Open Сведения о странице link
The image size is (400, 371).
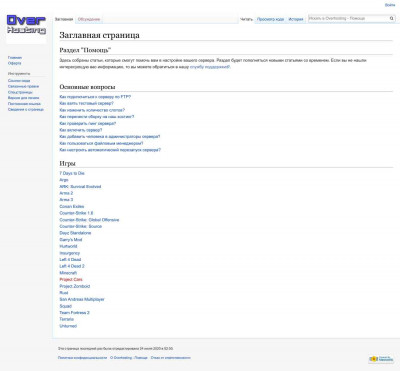click(x=26, y=109)
